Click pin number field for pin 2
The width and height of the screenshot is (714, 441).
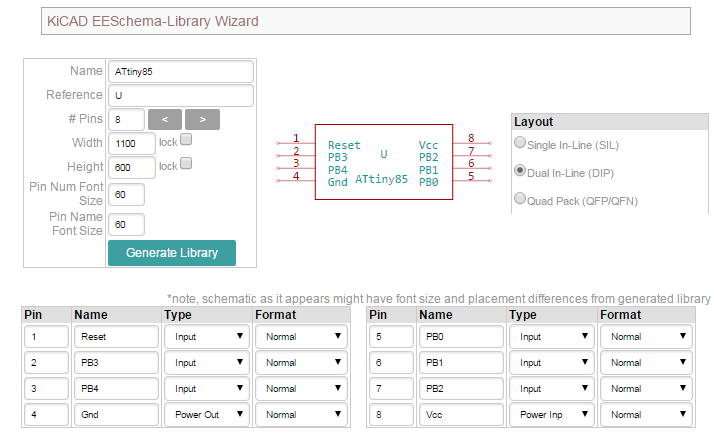[x=46, y=363]
